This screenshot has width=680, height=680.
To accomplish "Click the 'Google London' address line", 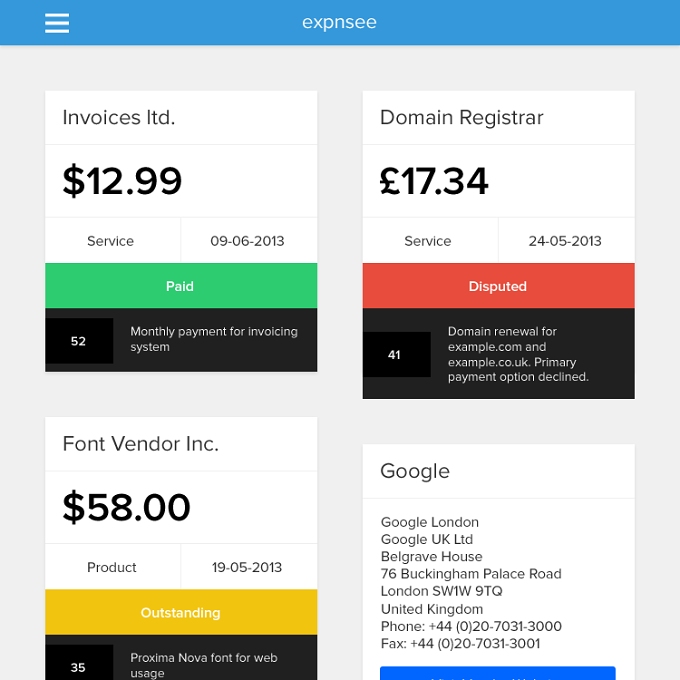I will tap(430, 522).
